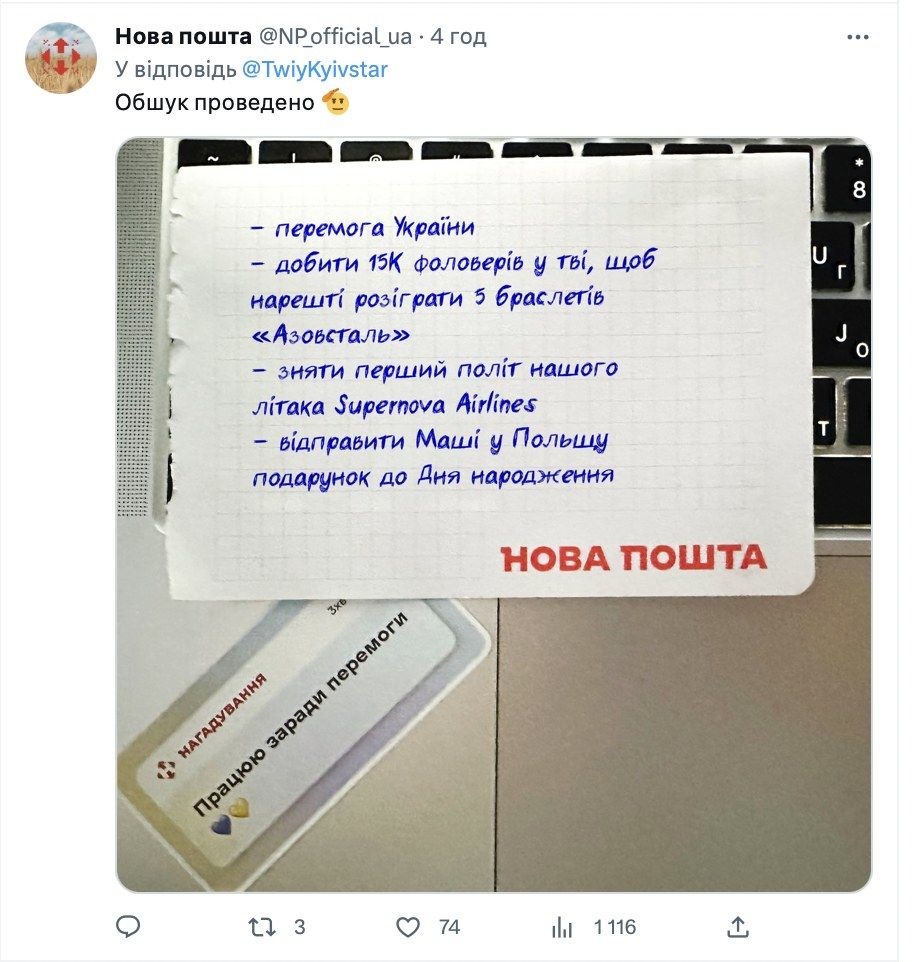Screen dimensions: 916x962
Task: Click the like count 74
Action: (449, 926)
